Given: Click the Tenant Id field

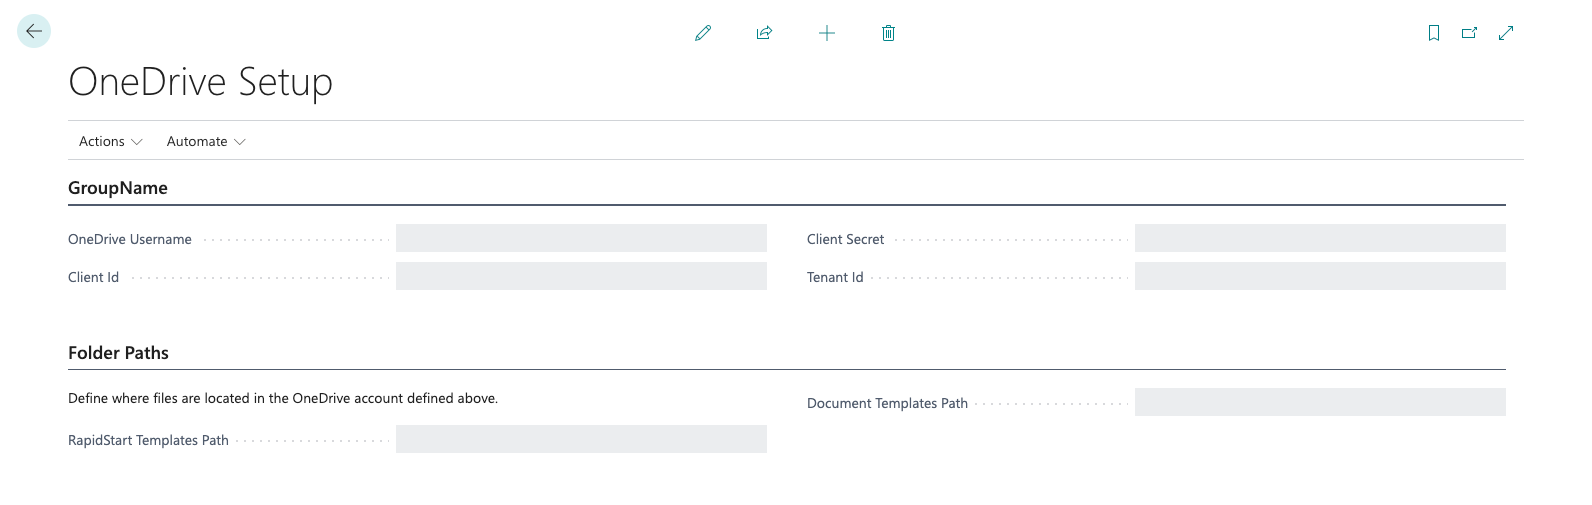Looking at the screenshot, I should [x=1320, y=276].
